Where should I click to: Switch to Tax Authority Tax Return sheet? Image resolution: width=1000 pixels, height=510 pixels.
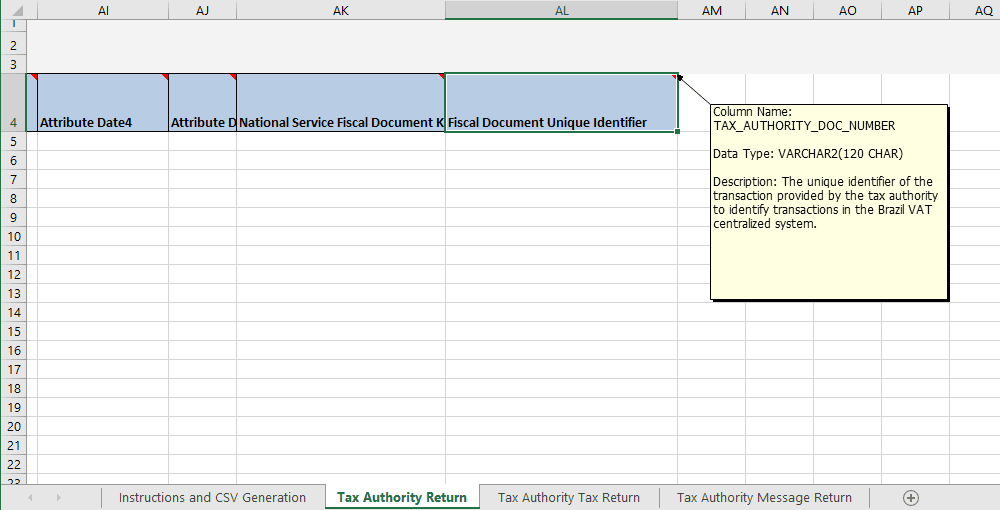(569, 498)
